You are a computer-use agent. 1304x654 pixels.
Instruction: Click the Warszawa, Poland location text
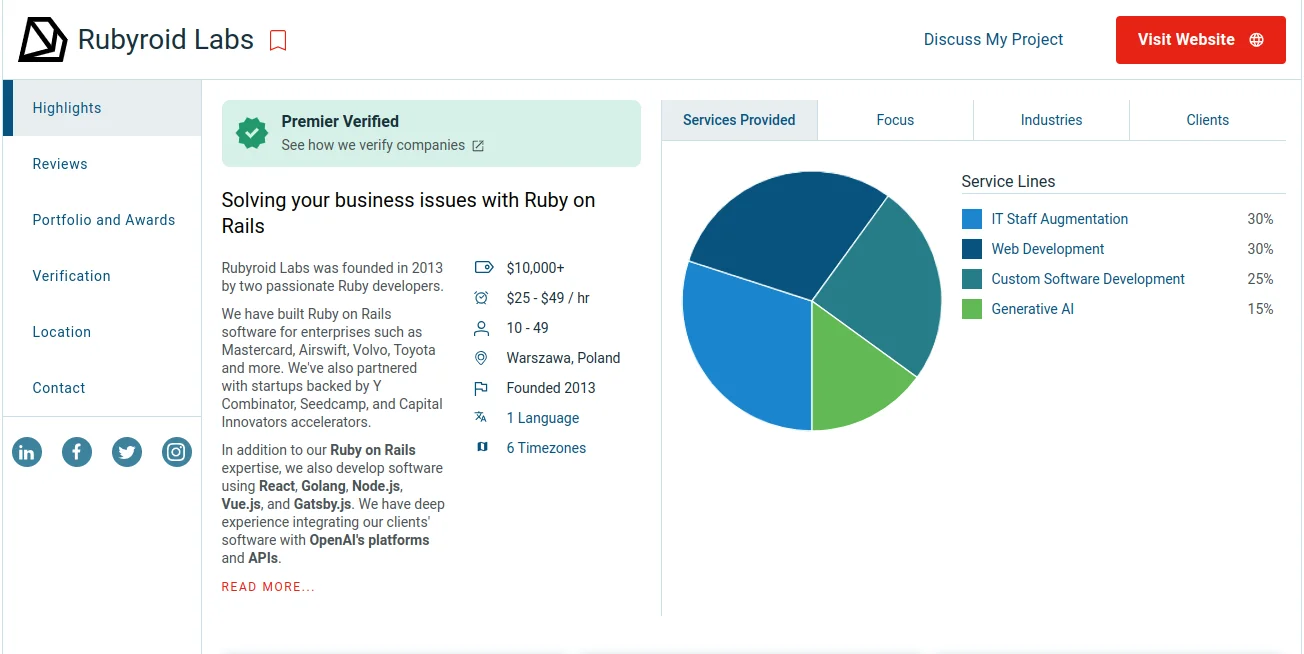[563, 358]
